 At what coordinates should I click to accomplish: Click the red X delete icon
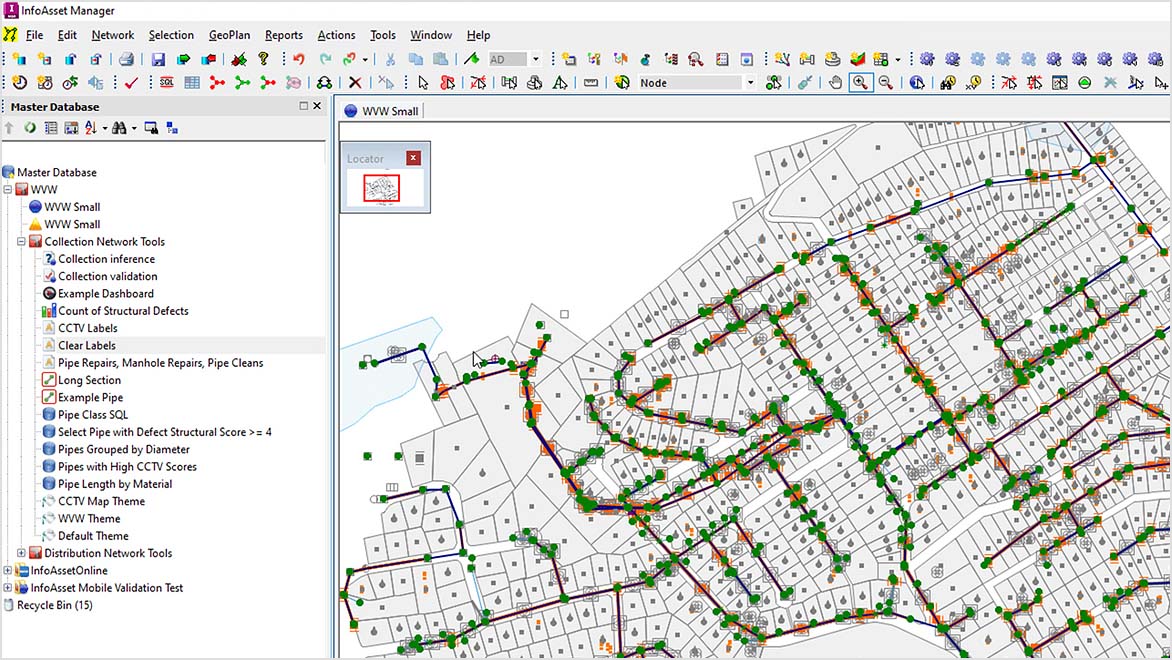pos(355,83)
